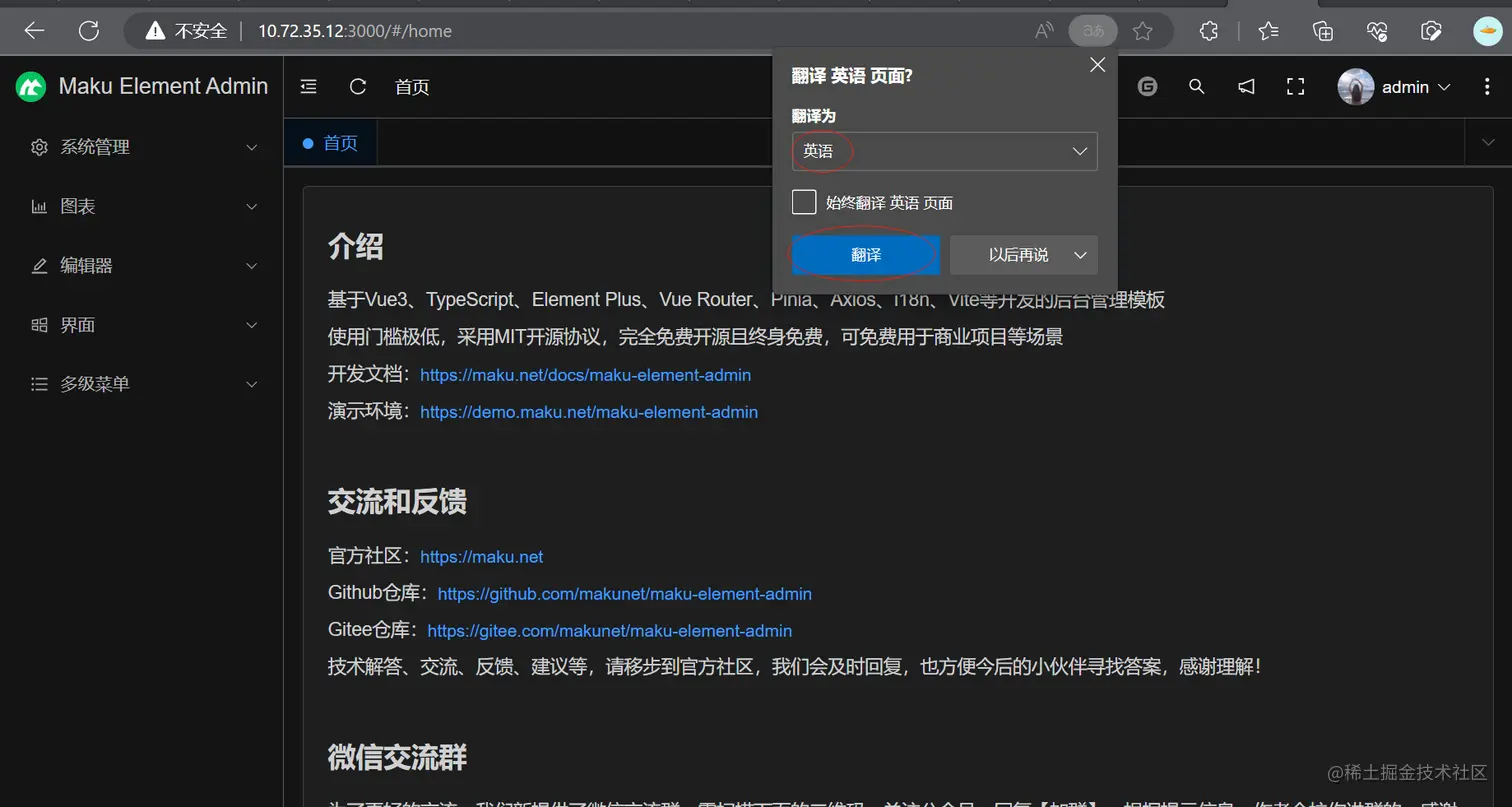Go back using the browser back arrow
1512x807 pixels.
pos(35,31)
